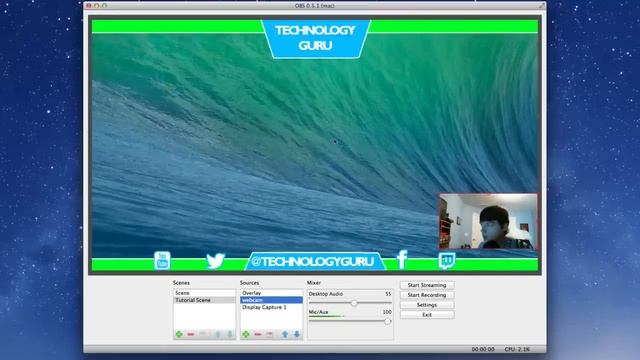Image resolution: width=640 pixels, height=360 pixels.
Task: Click the Mic/Aux label
Action: click(318, 312)
